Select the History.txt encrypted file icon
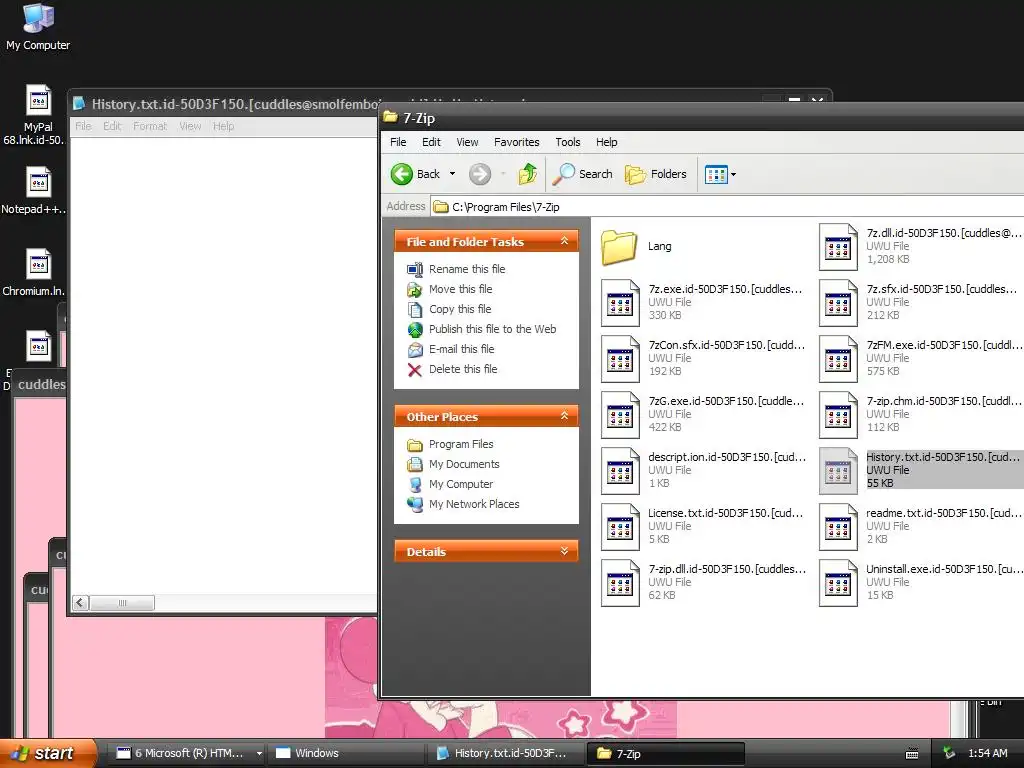 [838, 471]
